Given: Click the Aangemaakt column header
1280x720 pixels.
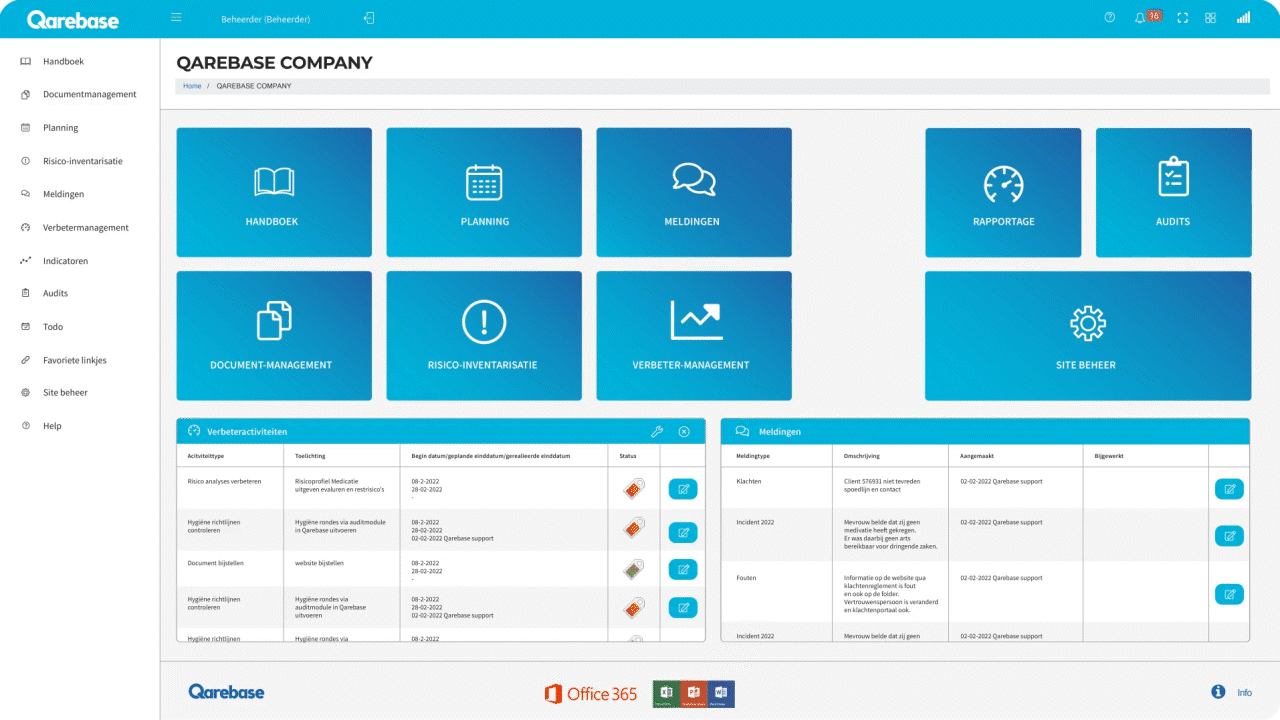Looking at the screenshot, I should click(x=979, y=456).
